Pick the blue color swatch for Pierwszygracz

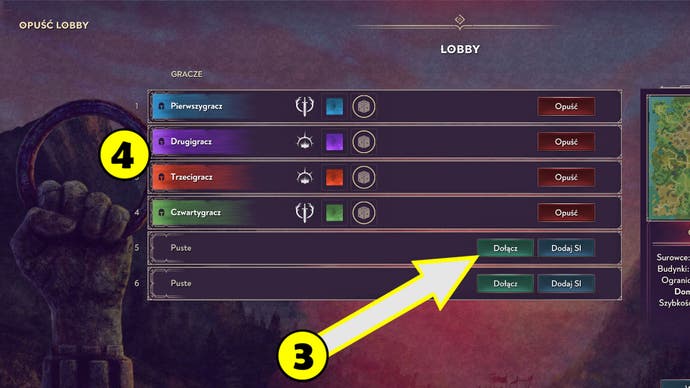334,106
